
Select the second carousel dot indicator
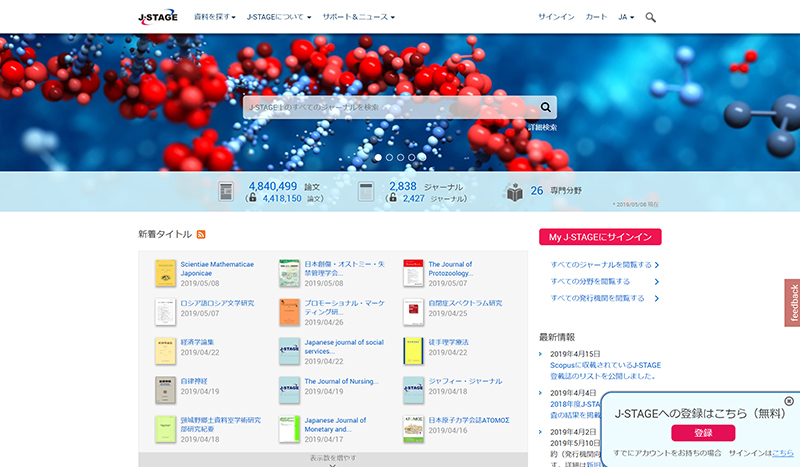click(x=389, y=158)
